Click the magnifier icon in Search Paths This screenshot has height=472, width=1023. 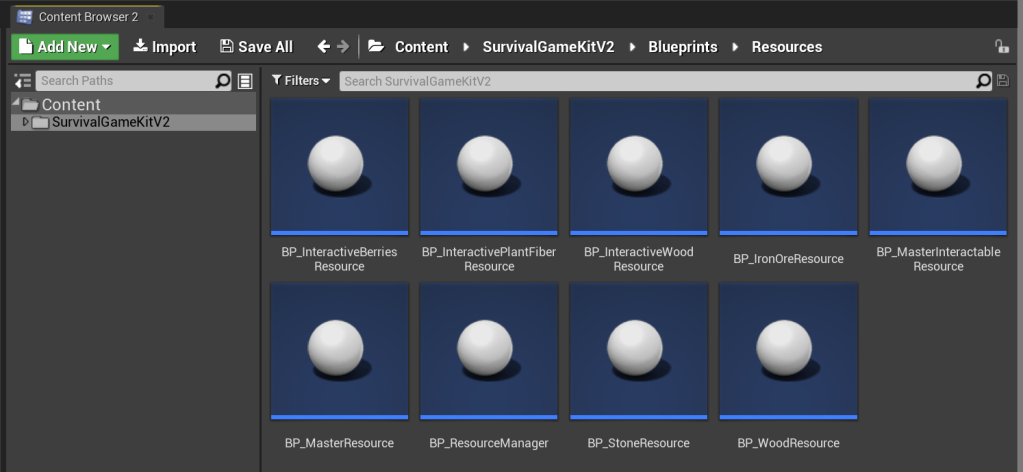223,81
